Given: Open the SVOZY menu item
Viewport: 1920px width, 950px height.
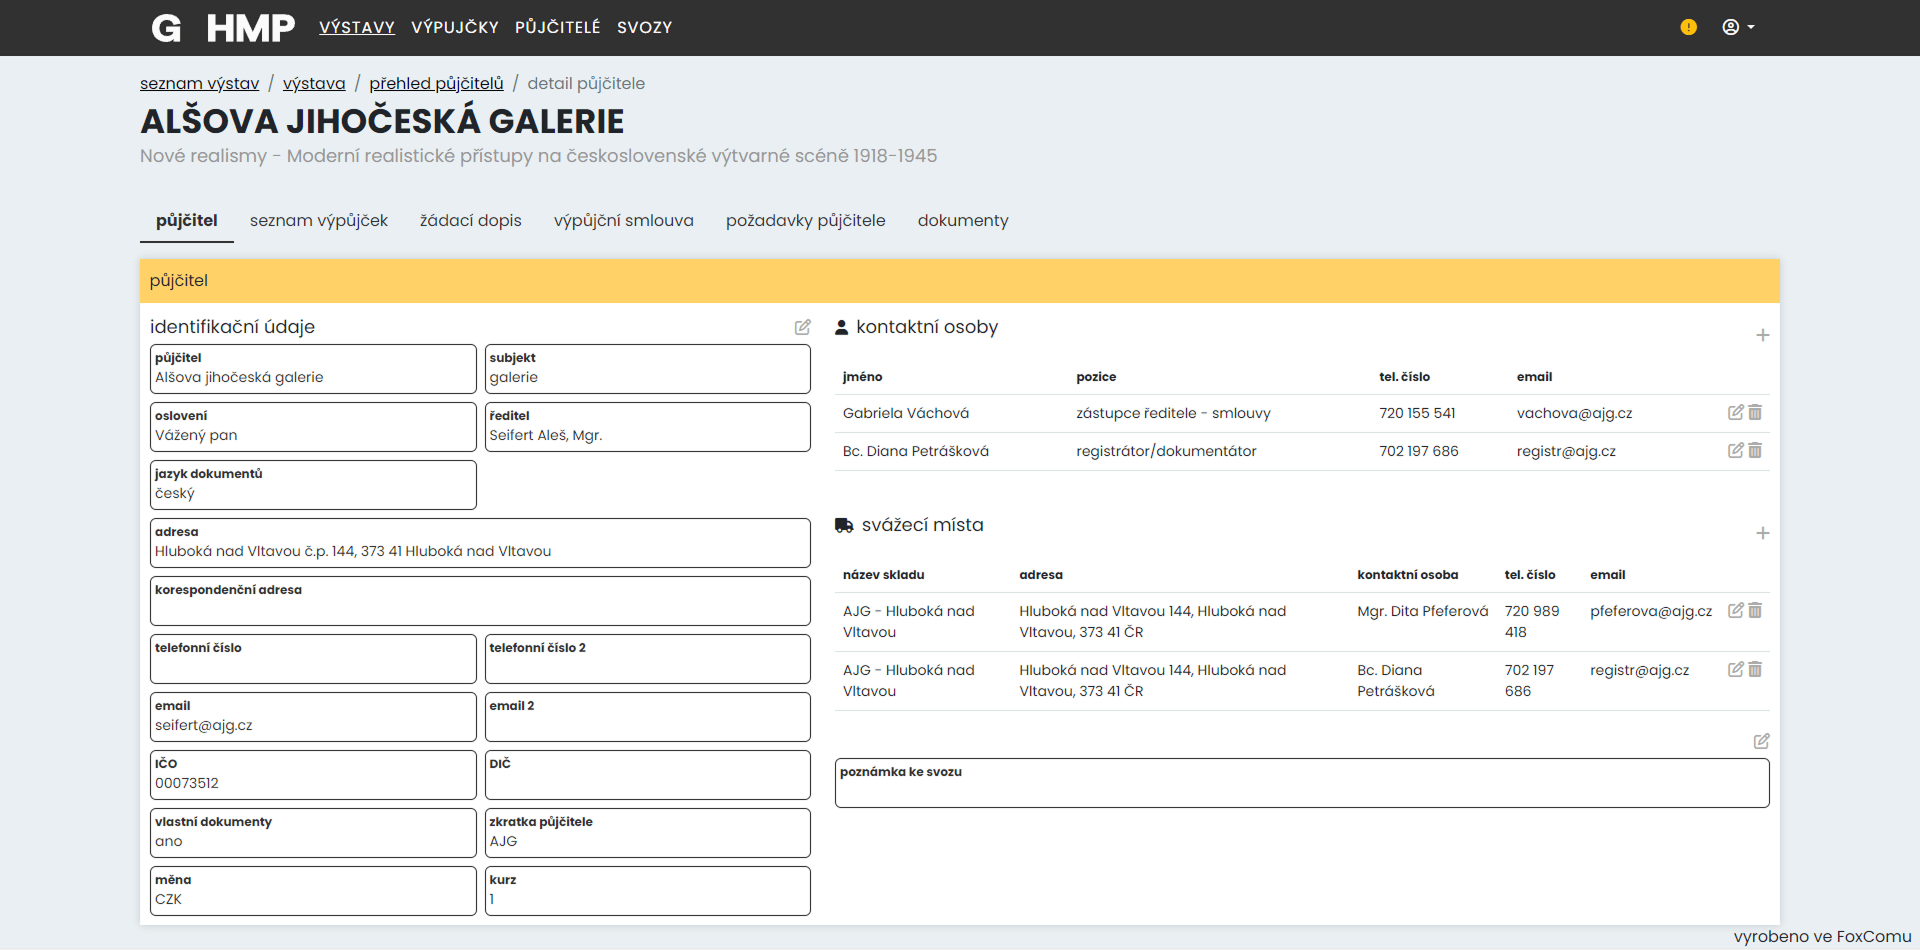Looking at the screenshot, I should (x=644, y=27).
